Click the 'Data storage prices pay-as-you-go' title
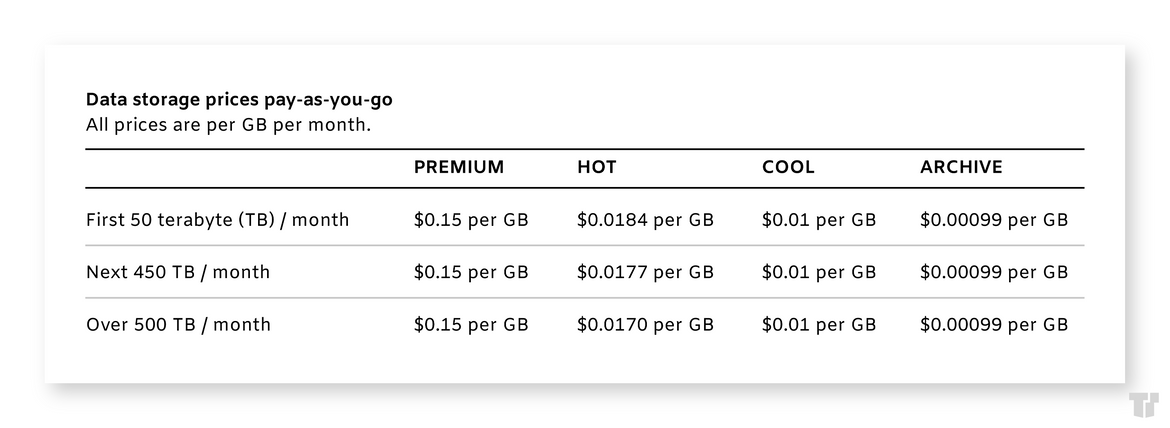1170x428 pixels. coord(239,100)
